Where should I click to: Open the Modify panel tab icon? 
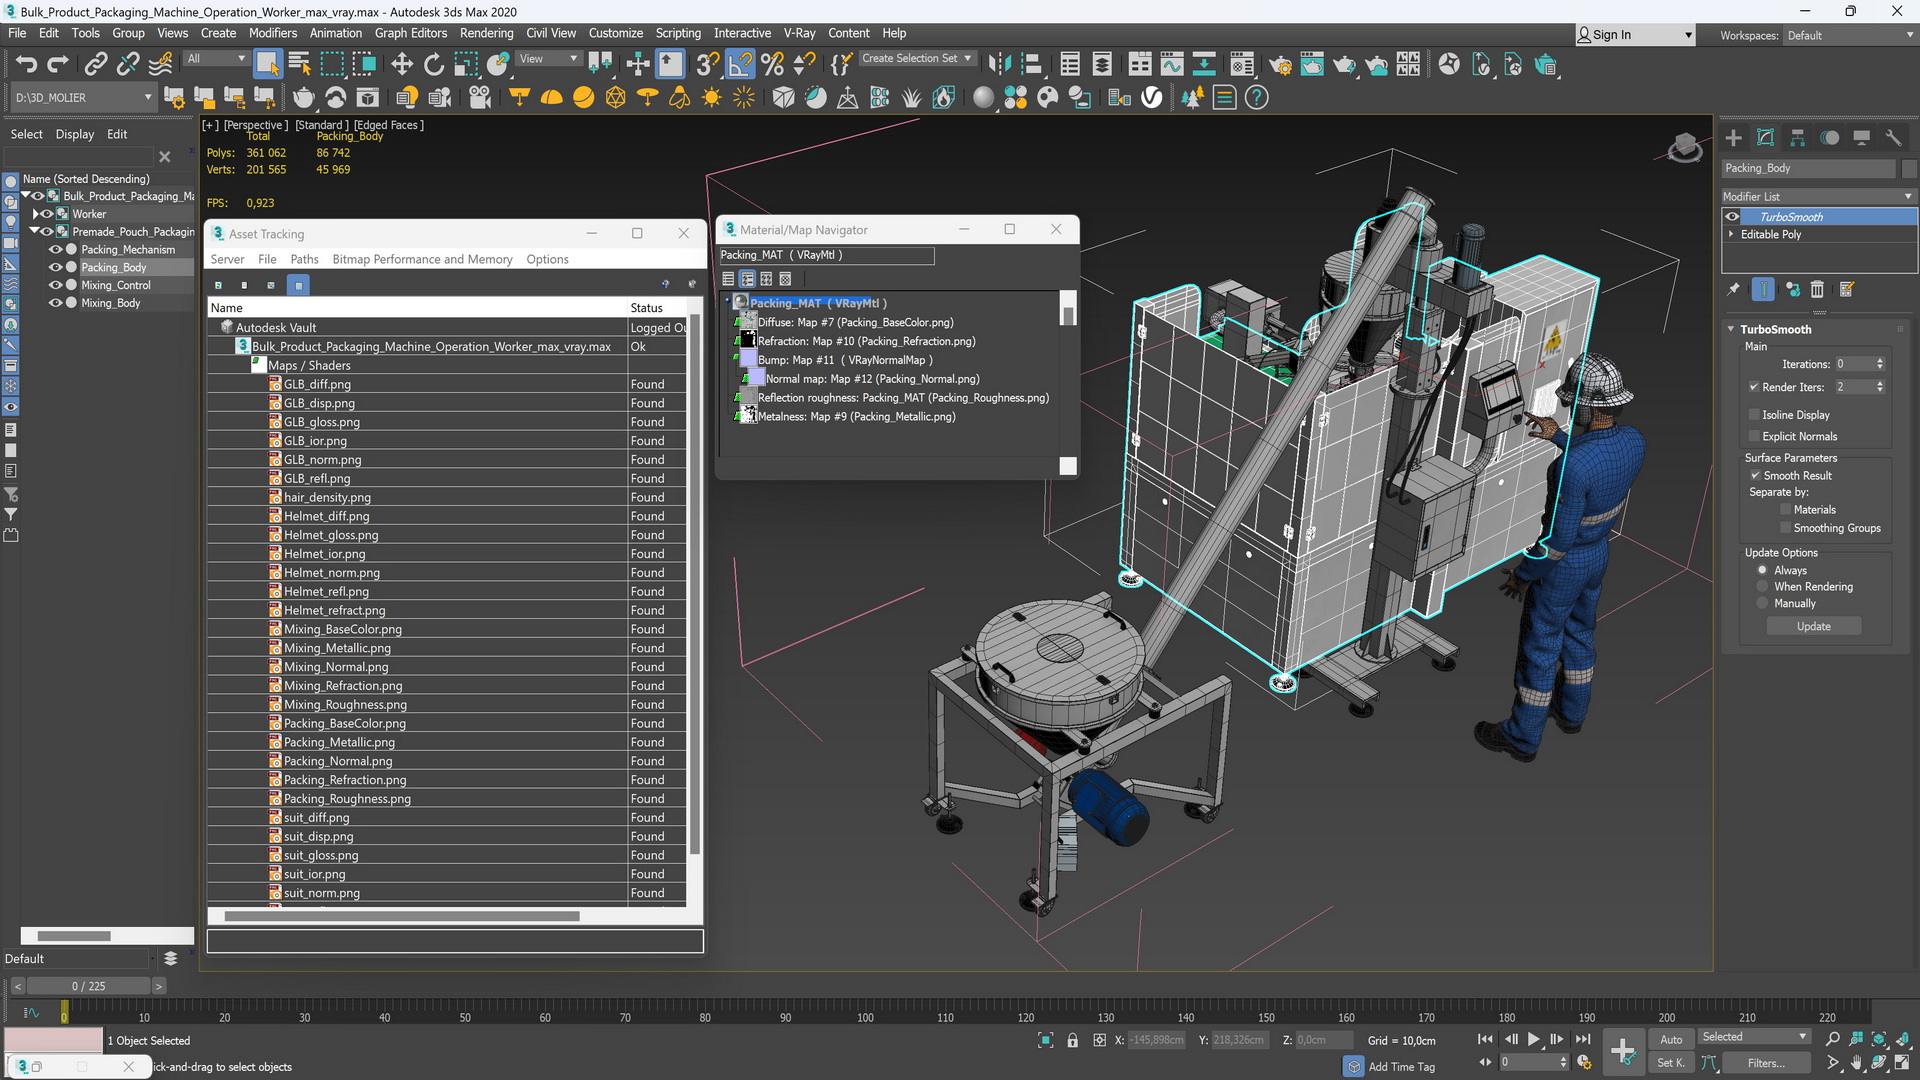click(x=1766, y=138)
